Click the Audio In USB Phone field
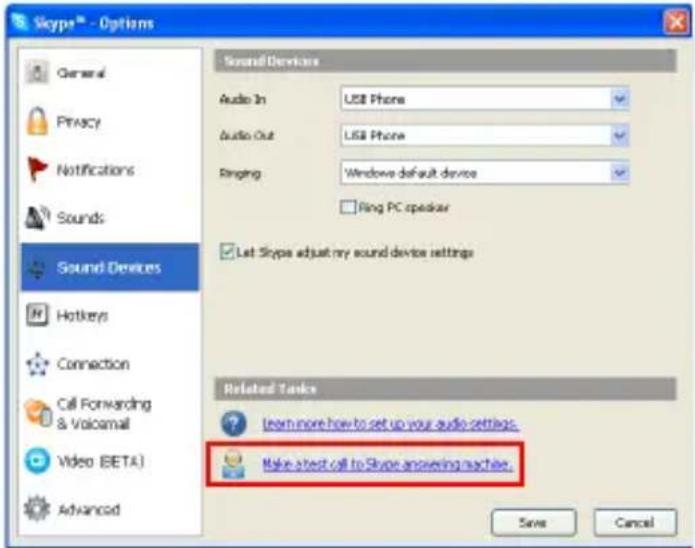Screen dimensions: 695x548 pos(484,99)
